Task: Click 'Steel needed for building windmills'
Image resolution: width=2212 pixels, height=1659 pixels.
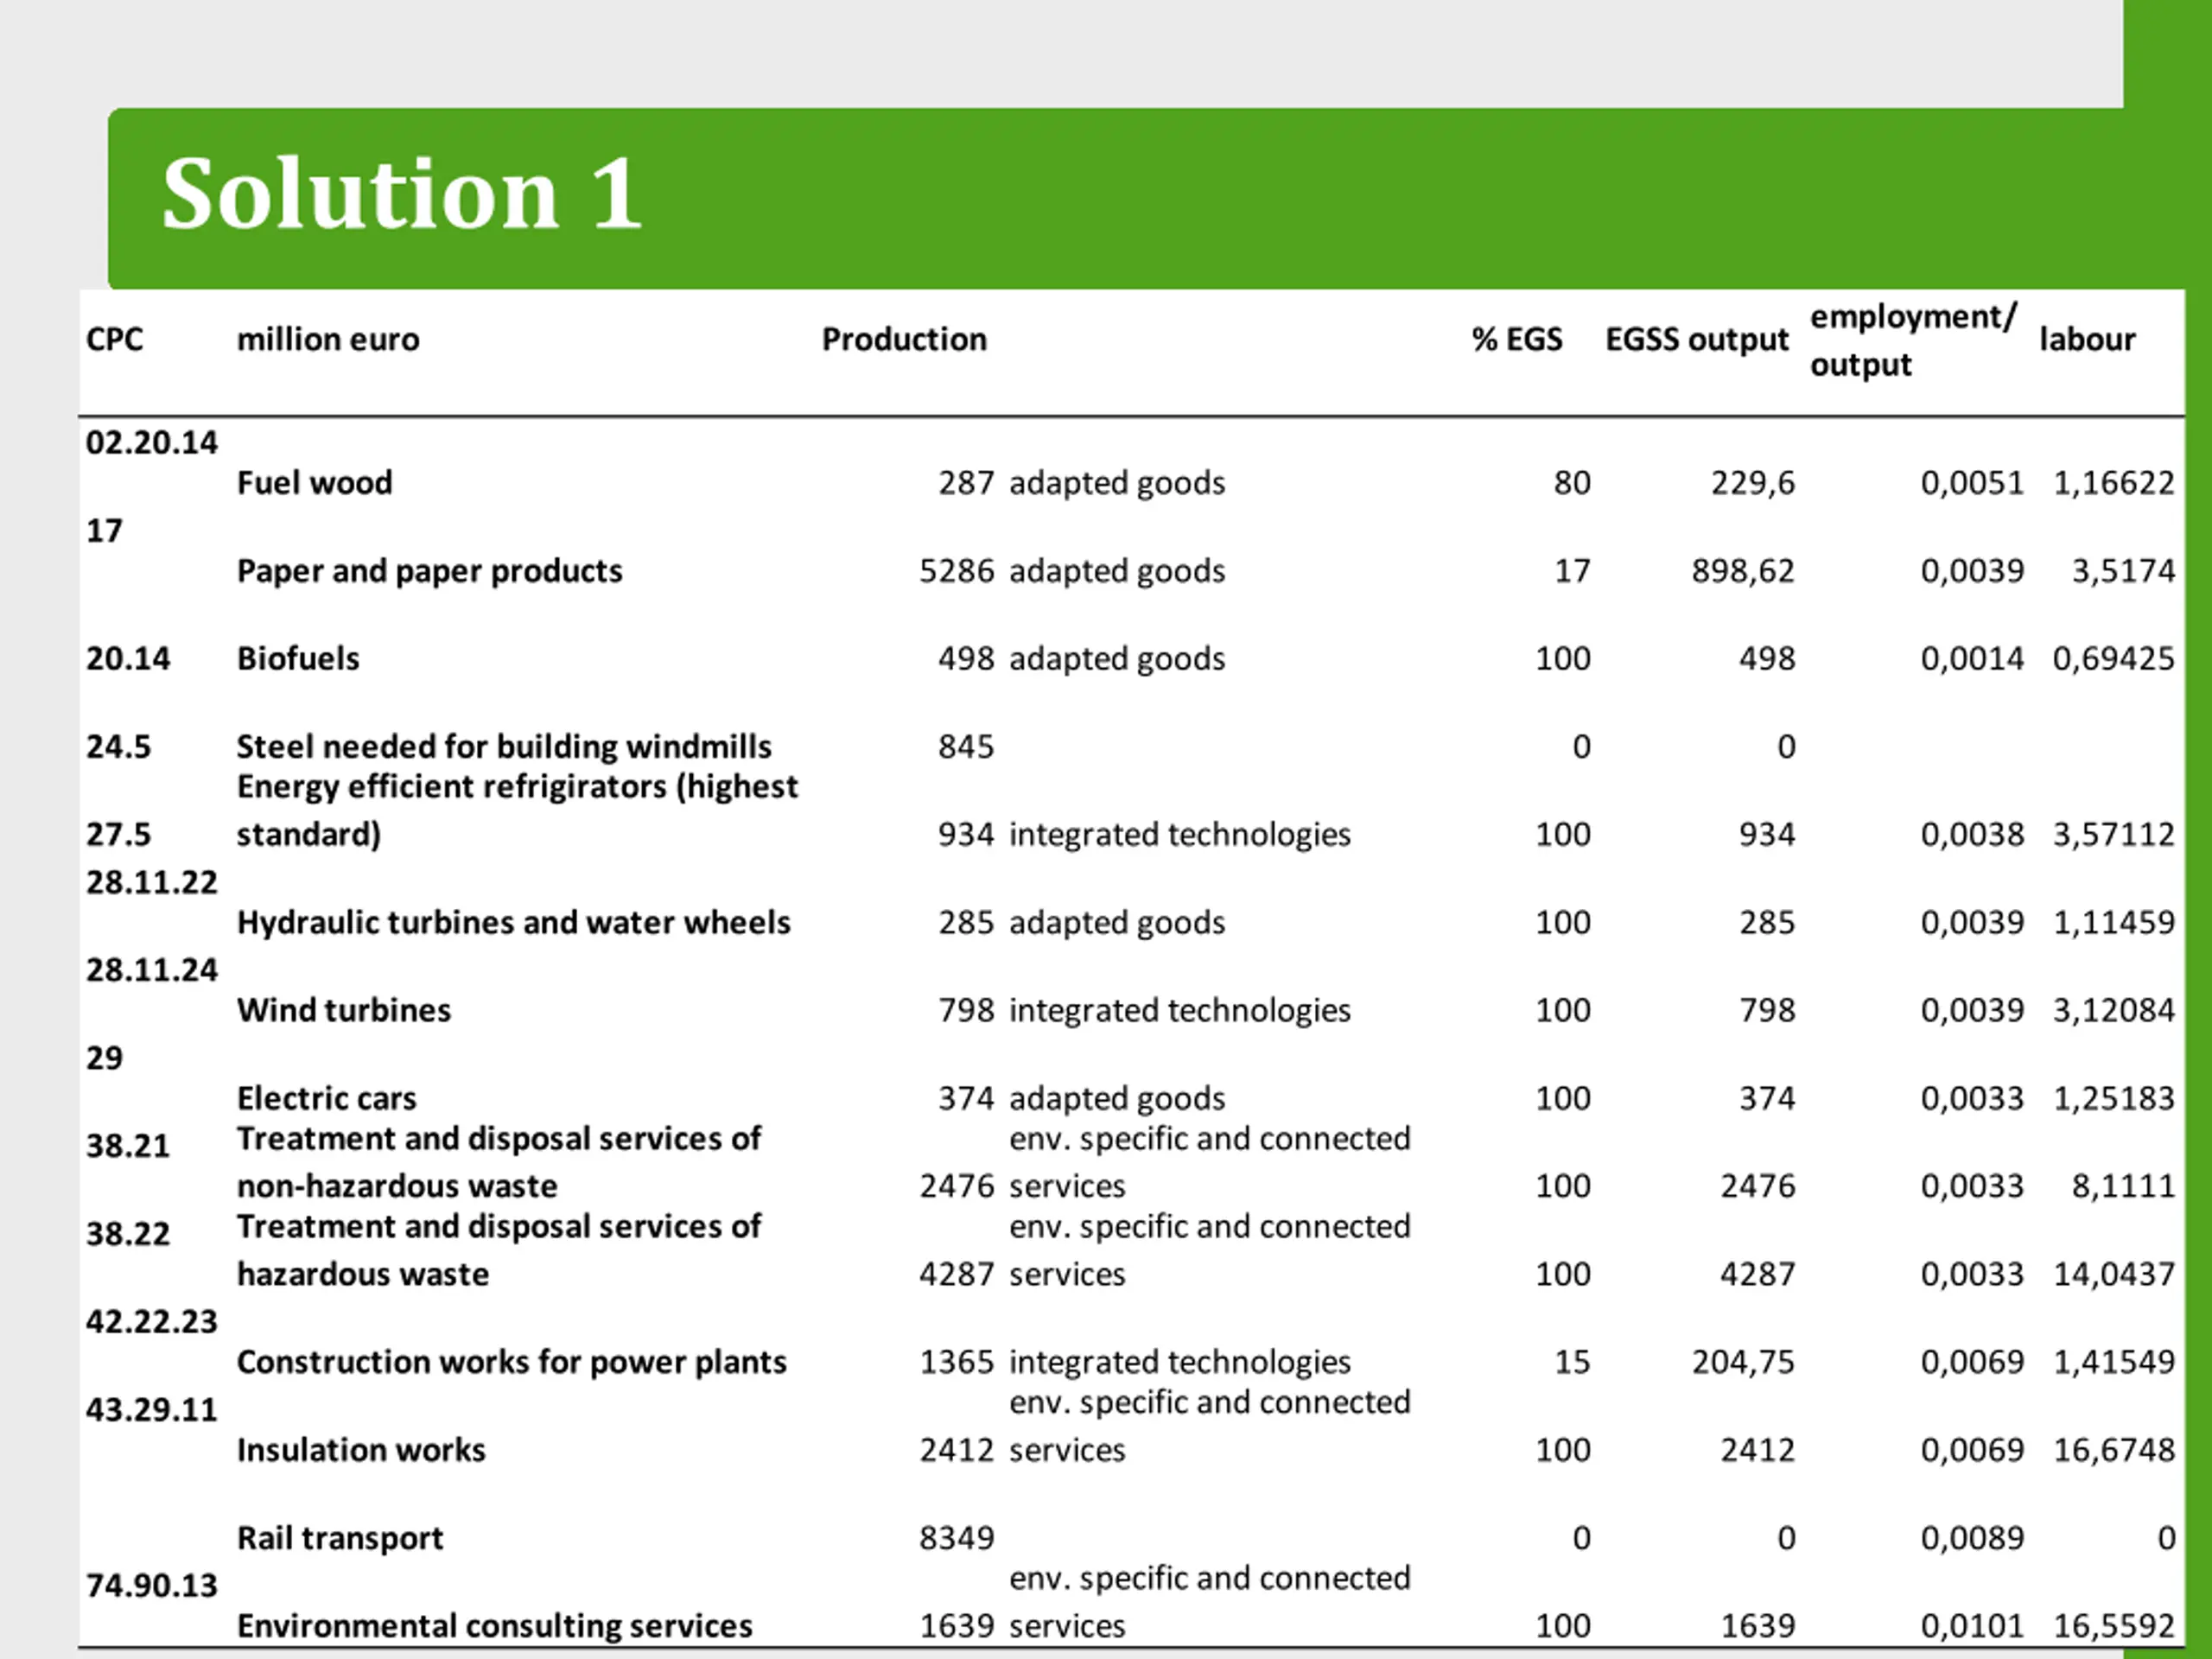Action: pos(504,747)
